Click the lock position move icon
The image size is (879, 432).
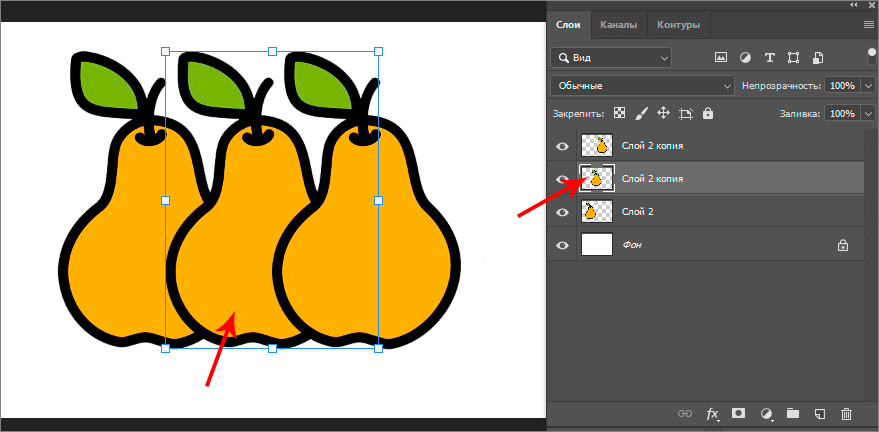[x=663, y=114]
